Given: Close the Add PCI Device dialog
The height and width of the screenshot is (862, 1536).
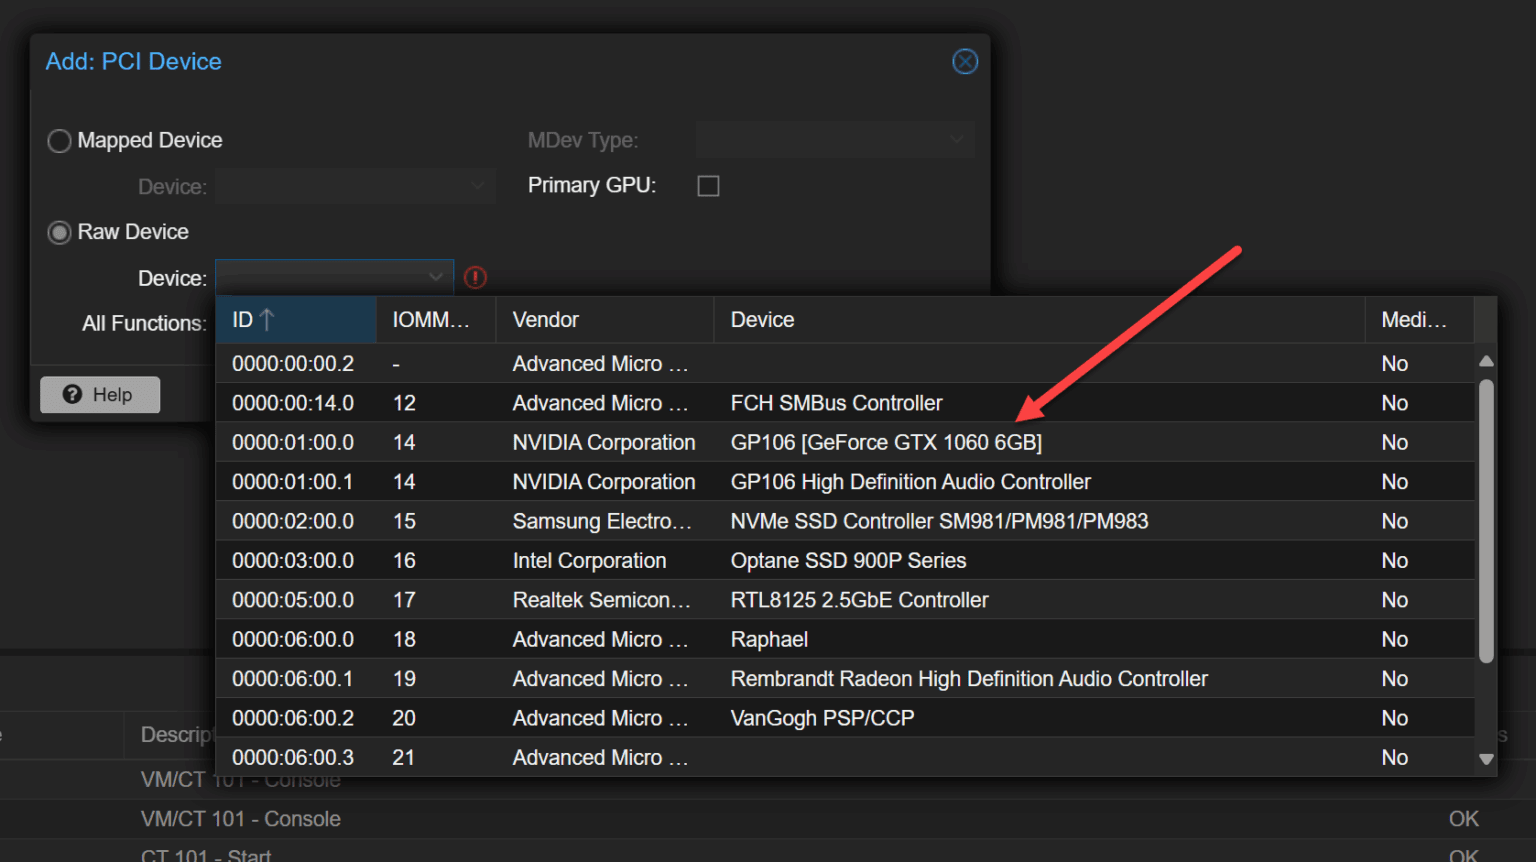Looking at the screenshot, I should (x=964, y=61).
